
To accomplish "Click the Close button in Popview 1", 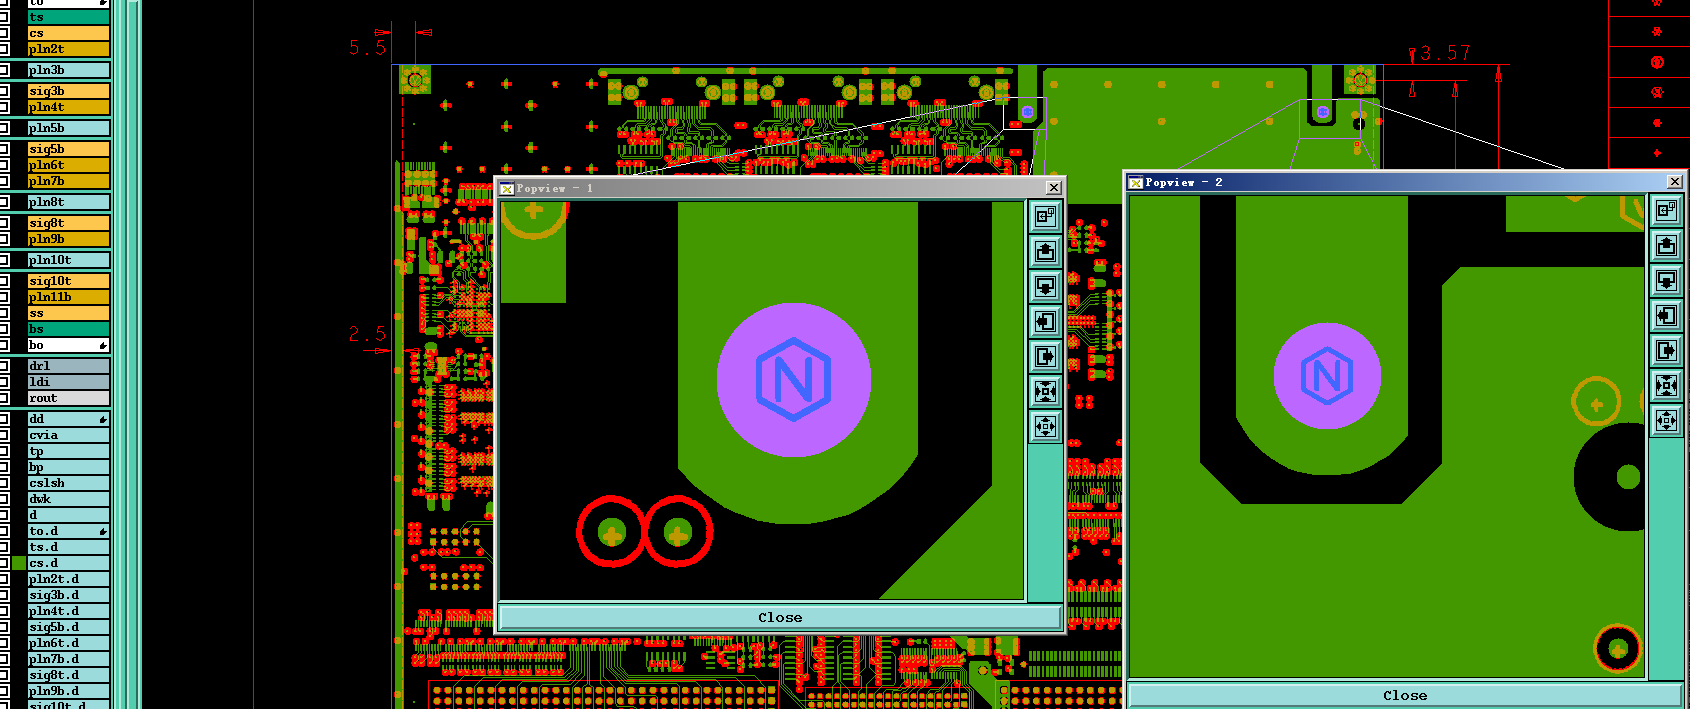I will tap(780, 617).
